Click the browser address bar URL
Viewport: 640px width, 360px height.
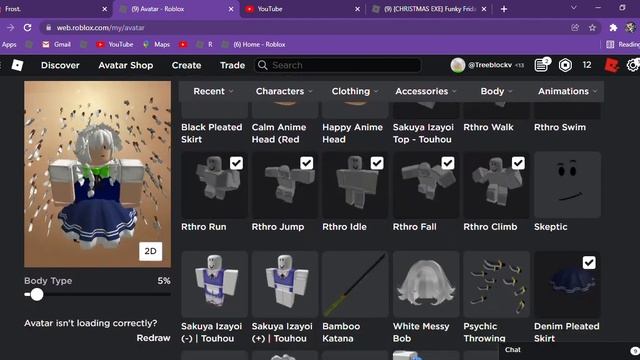point(100,28)
